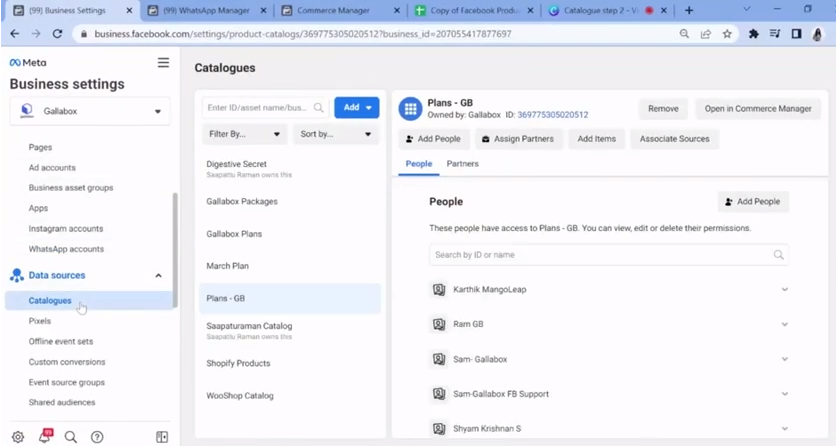Select the WooShop Catalog entry
The image size is (836, 446).
pos(290,395)
